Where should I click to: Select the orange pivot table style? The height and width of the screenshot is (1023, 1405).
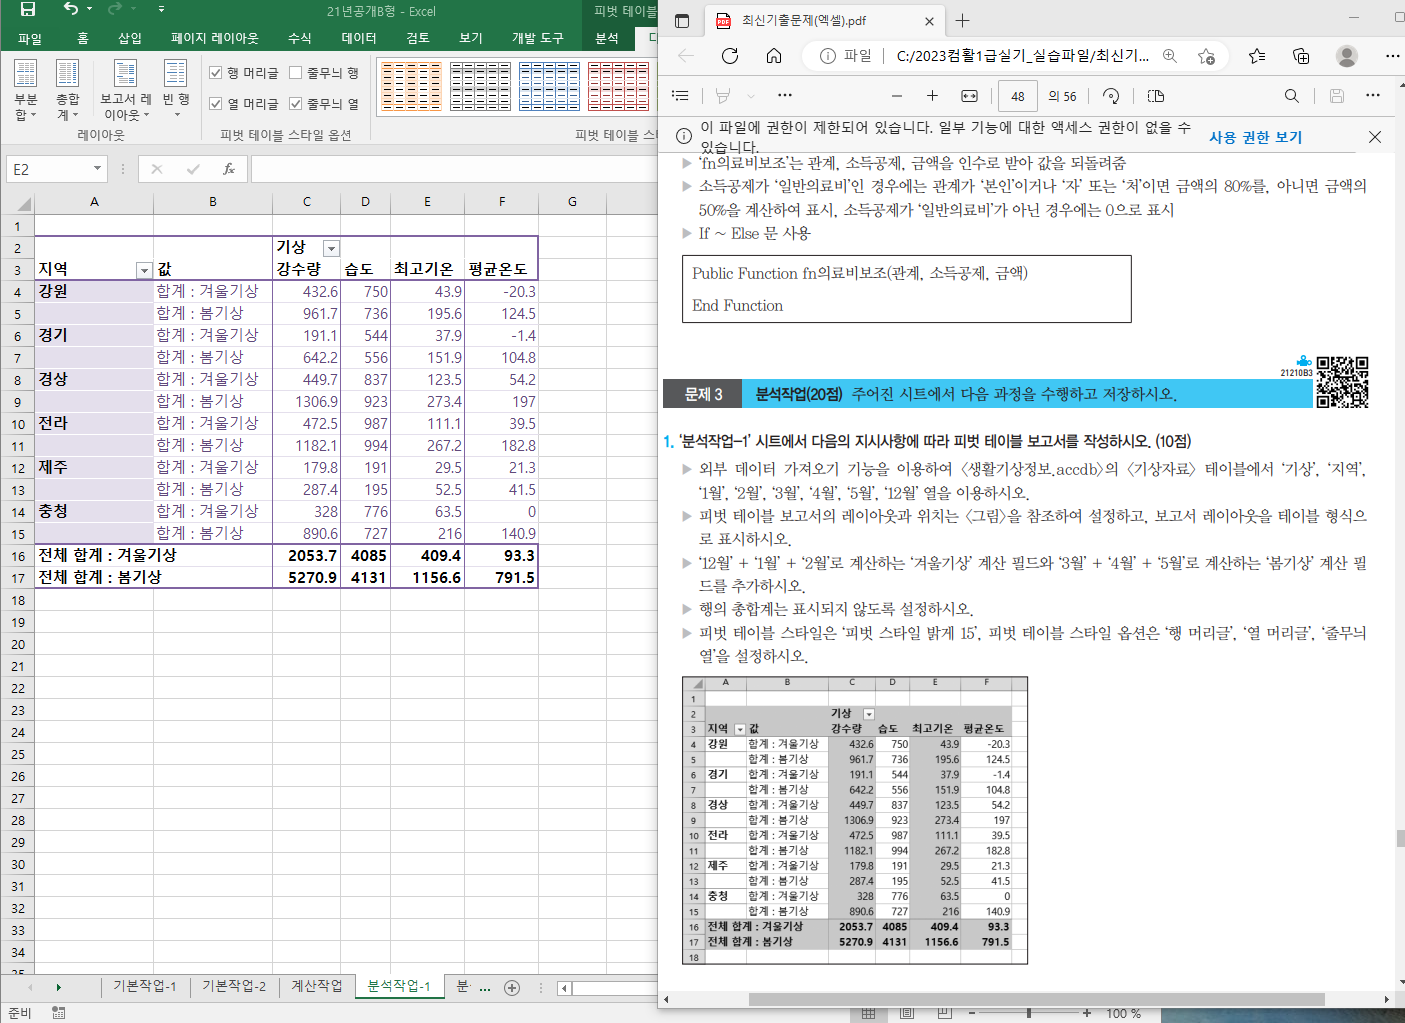click(x=411, y=87)
